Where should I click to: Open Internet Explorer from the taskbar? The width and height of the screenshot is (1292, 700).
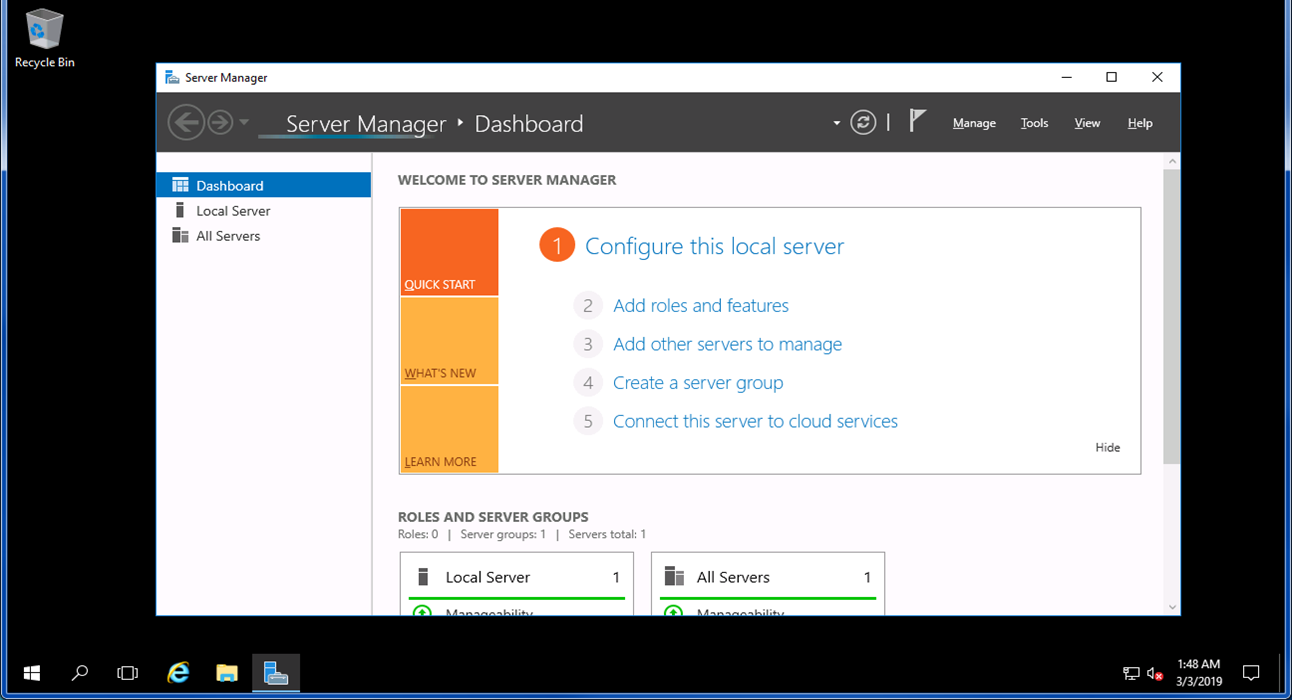[178, 672]
